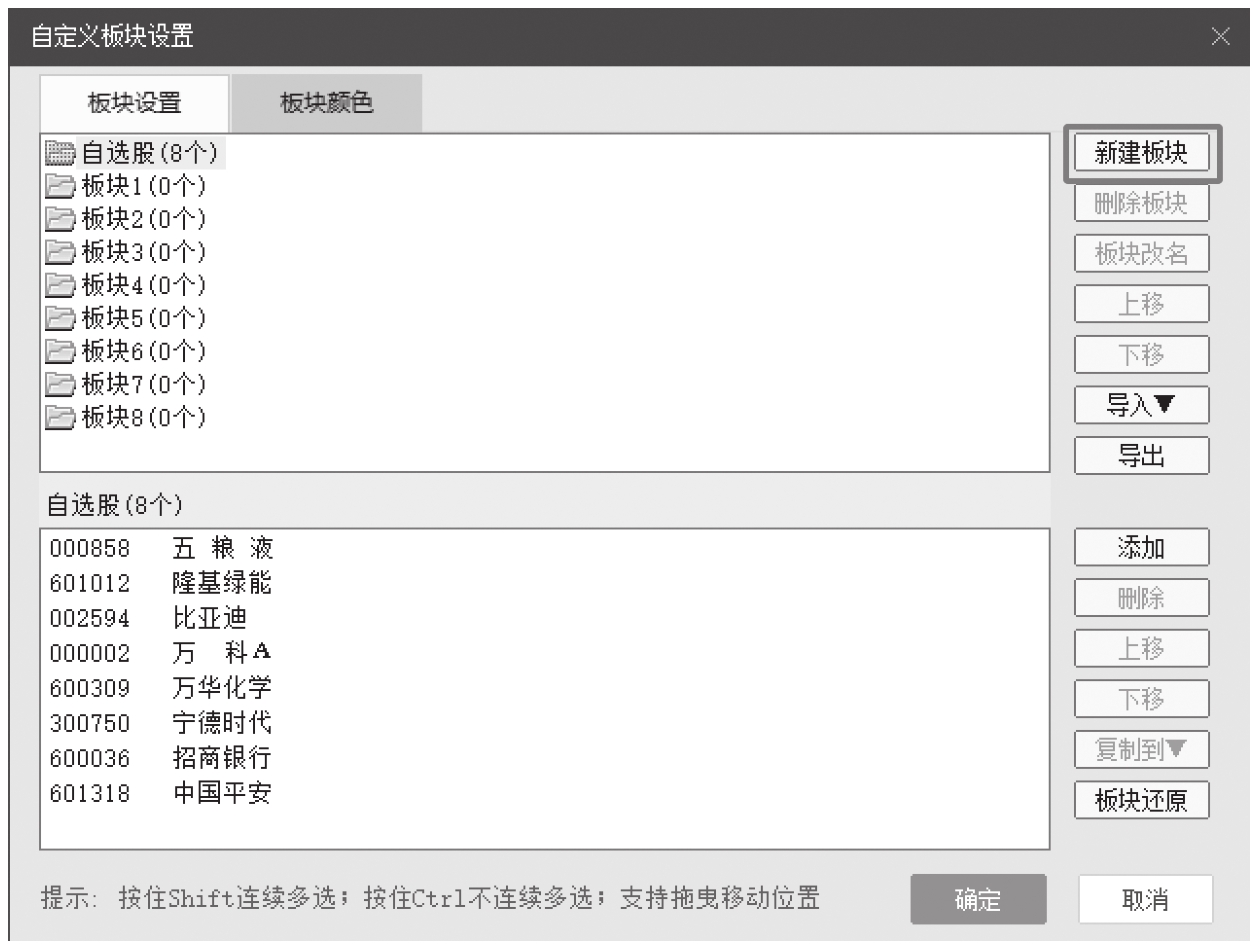1253x944 pixels.
Task: Click stock code 000858
Action: click(90, 549)
